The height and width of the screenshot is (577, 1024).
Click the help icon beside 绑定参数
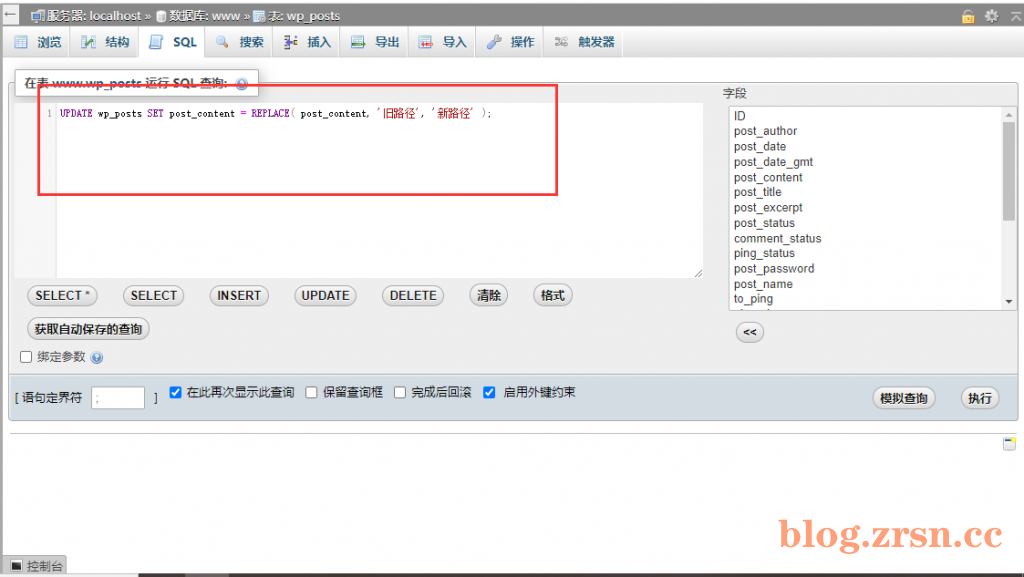(x=97, y=357)
